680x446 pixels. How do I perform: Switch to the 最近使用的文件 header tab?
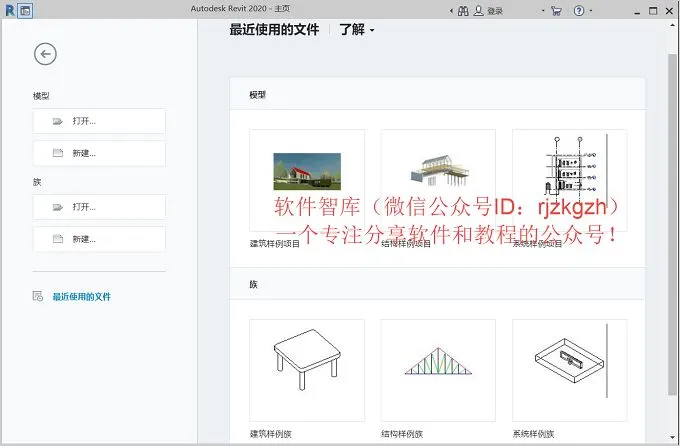pyautogui.click(x=274, y=30)
